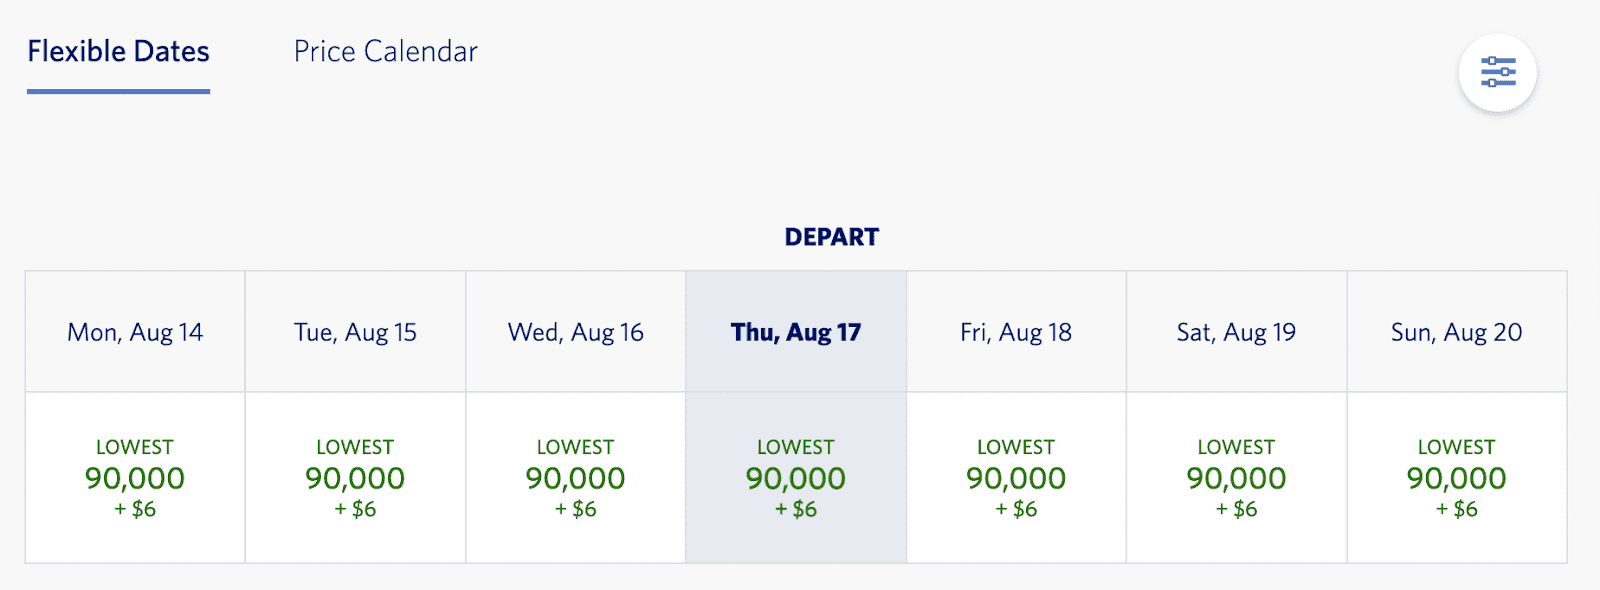Pick the 90,000 fare for Wednesday Aug 16
Image resolution: width=1600 pixels, height=590 pixels.
576,477
